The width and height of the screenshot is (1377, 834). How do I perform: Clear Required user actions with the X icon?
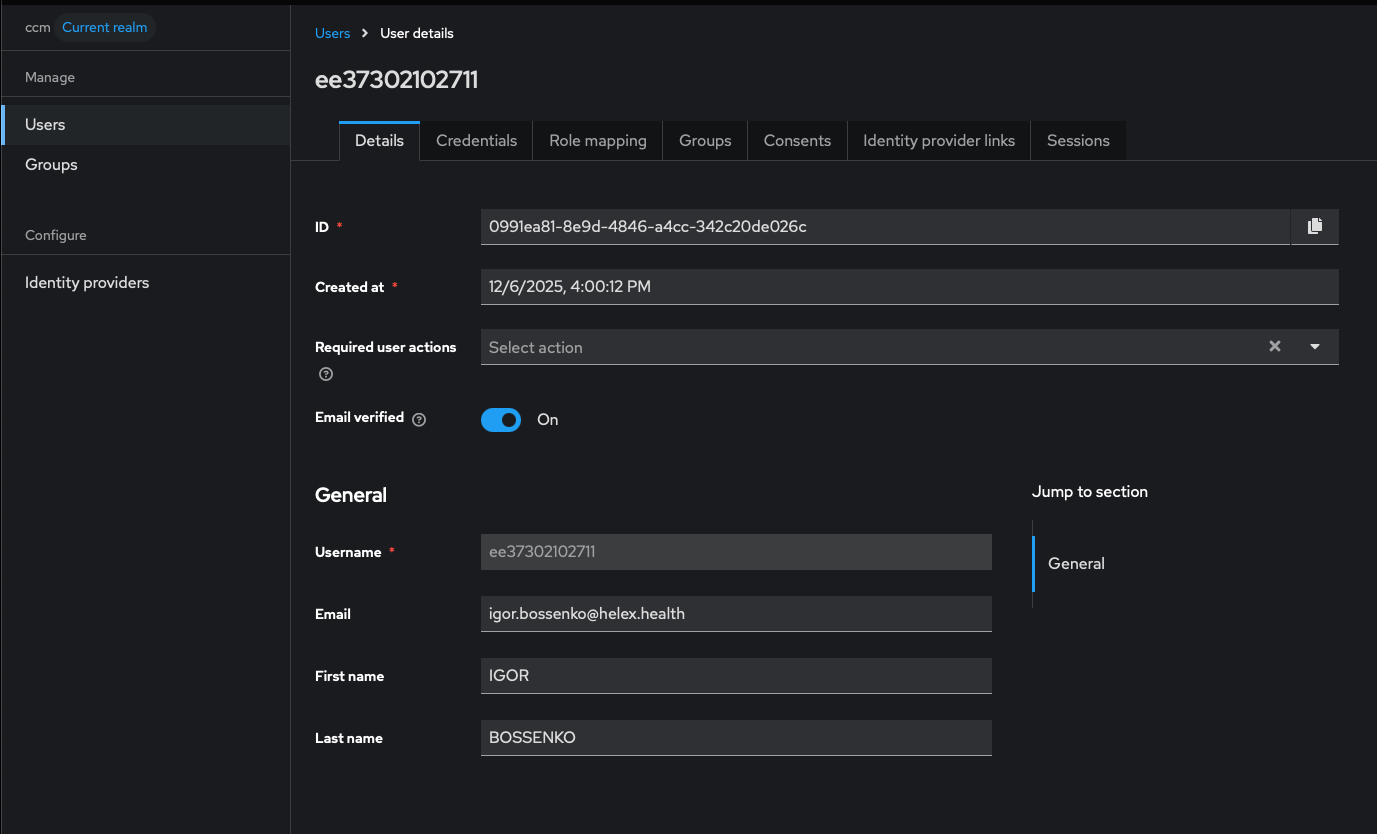pyautogui.click(x=1275, y=346)
